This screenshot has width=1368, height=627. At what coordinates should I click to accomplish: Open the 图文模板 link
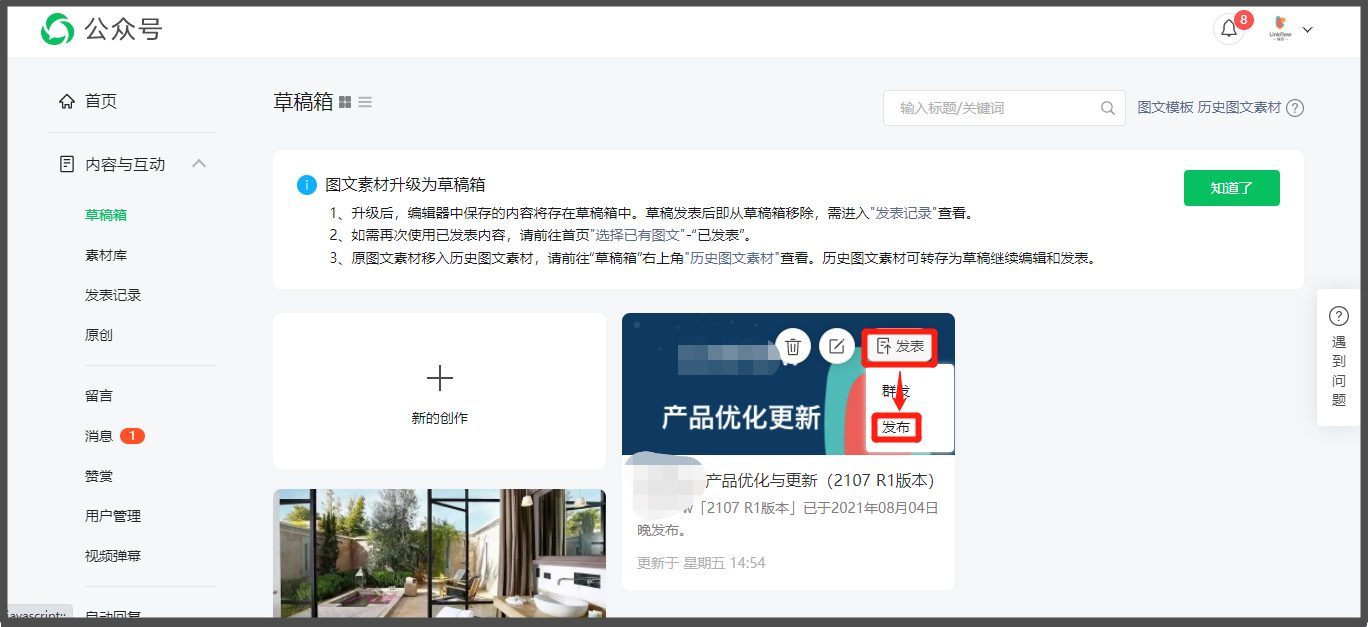[1165, 108]
